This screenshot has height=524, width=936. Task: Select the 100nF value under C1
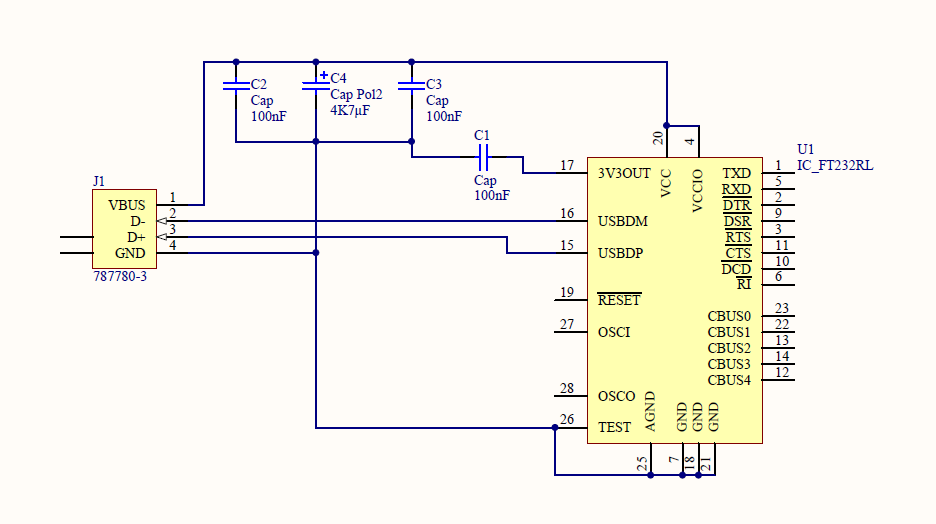492,196
